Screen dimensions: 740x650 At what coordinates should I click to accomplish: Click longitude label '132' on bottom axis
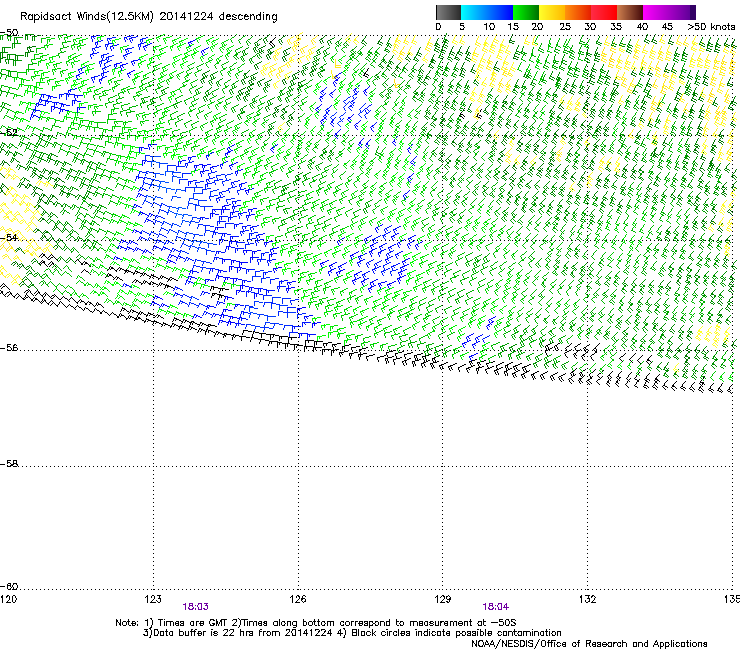(588, 599)
